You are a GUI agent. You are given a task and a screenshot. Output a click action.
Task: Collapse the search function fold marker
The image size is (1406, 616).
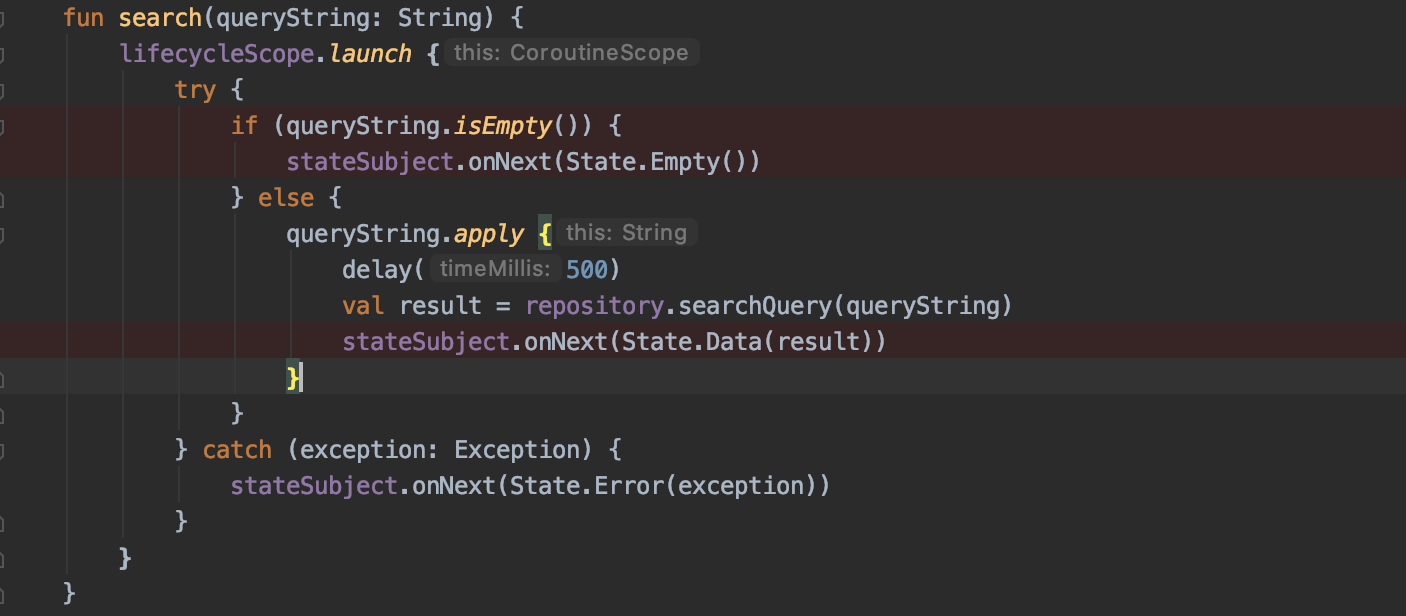point(3,17)
